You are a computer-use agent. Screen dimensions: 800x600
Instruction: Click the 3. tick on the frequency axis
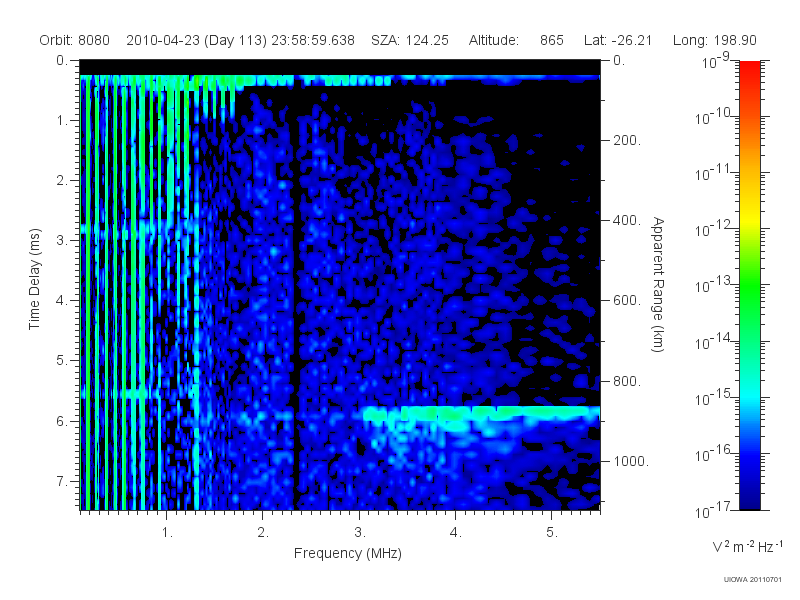(360, 533)
